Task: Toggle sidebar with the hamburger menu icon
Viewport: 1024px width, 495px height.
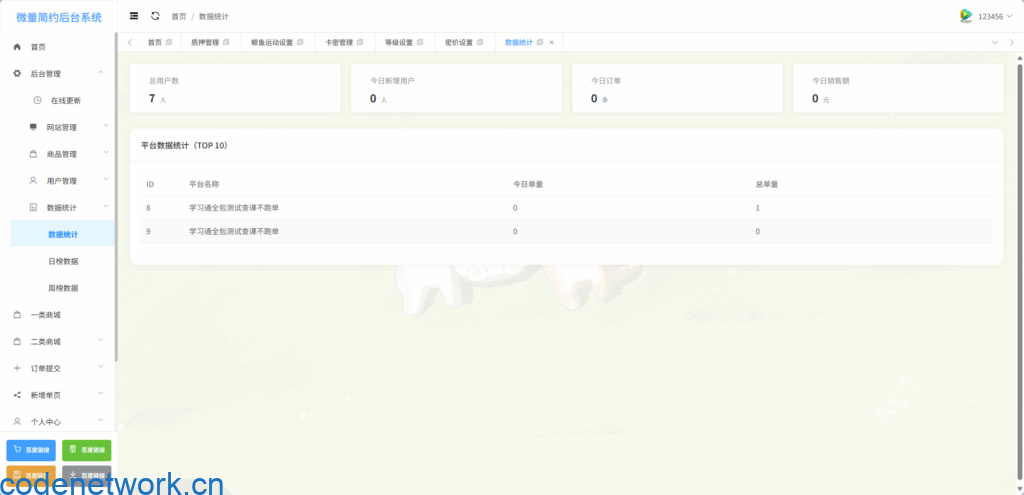Action: [x=134, y=16]
